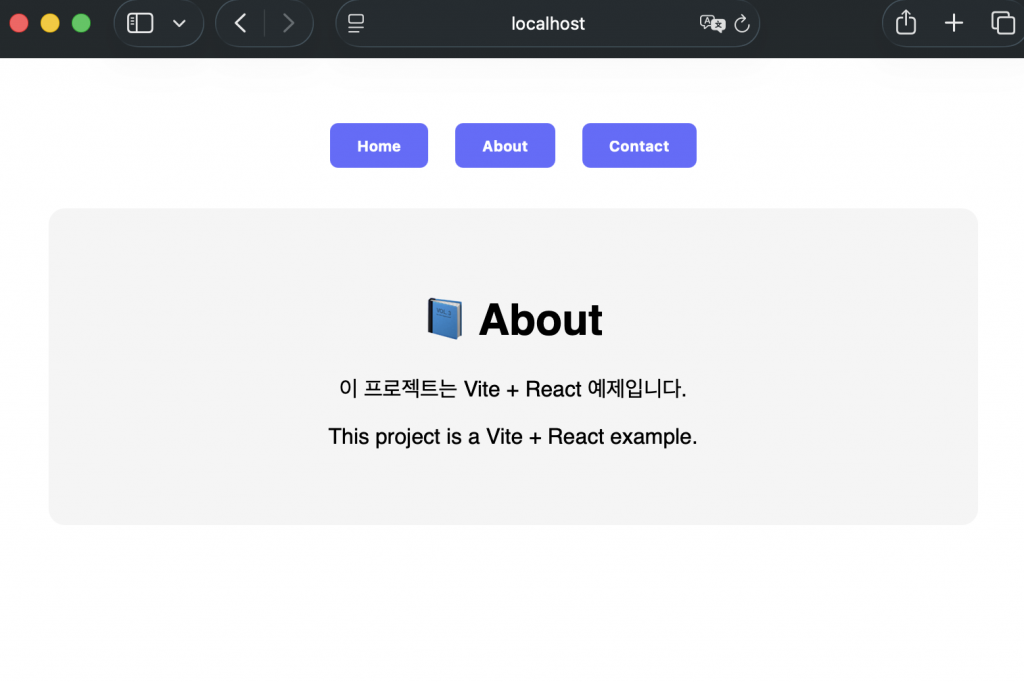The image size is (1024, 682).
Task: Click the Korean Vite + React description
Action: 512,388
